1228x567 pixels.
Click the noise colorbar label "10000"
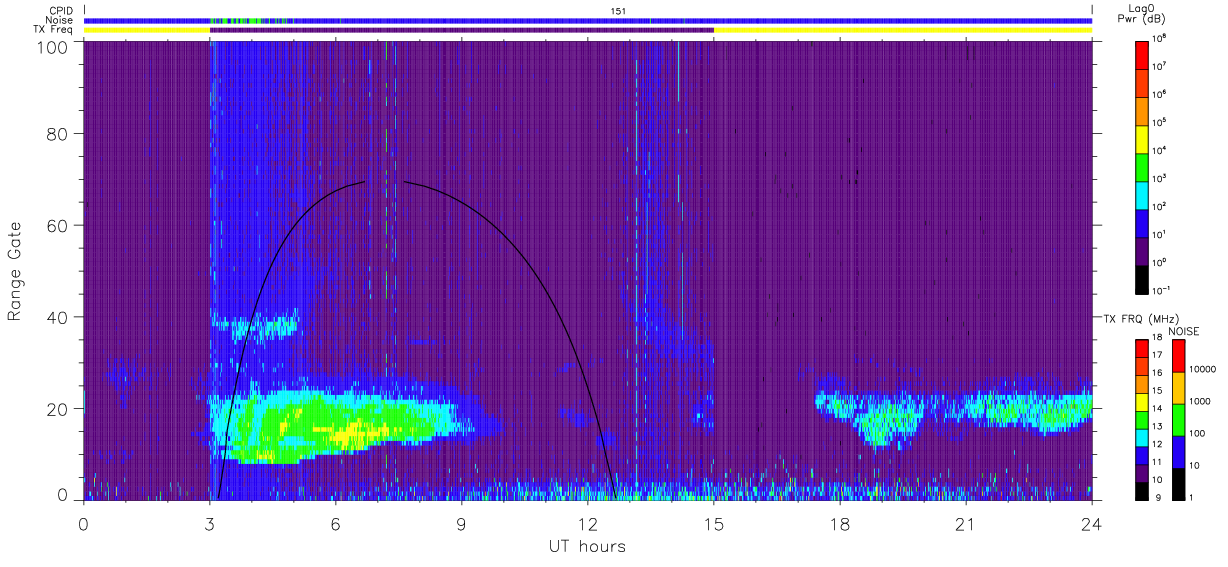(x=1201, y=369)
